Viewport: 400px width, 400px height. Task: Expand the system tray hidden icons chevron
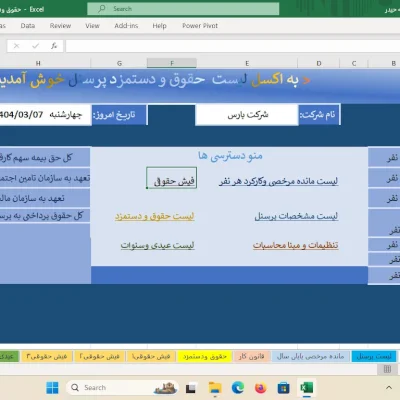[389, 388]
